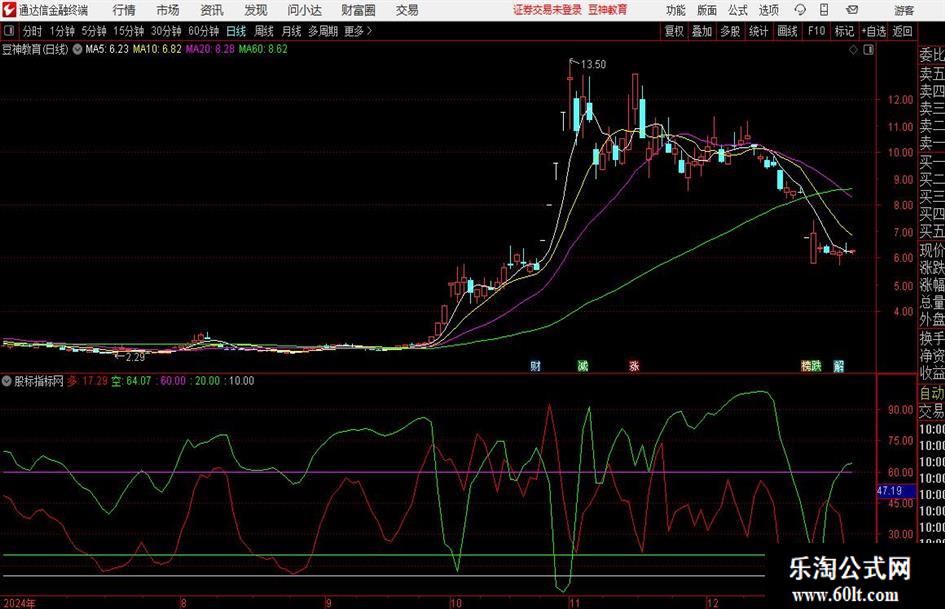Toggle the left panel layout icon

pyautogui.click(x=9, y=31)
